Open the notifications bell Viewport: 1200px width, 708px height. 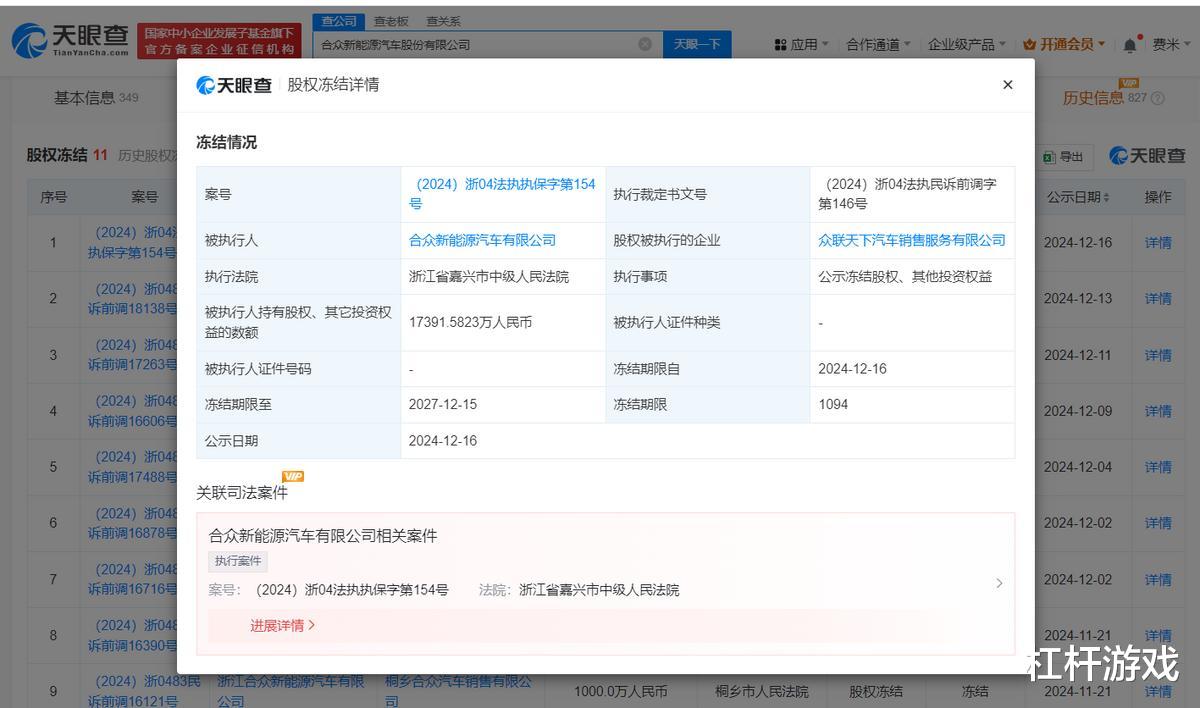pyautogui.click(x=1130, y=45)
